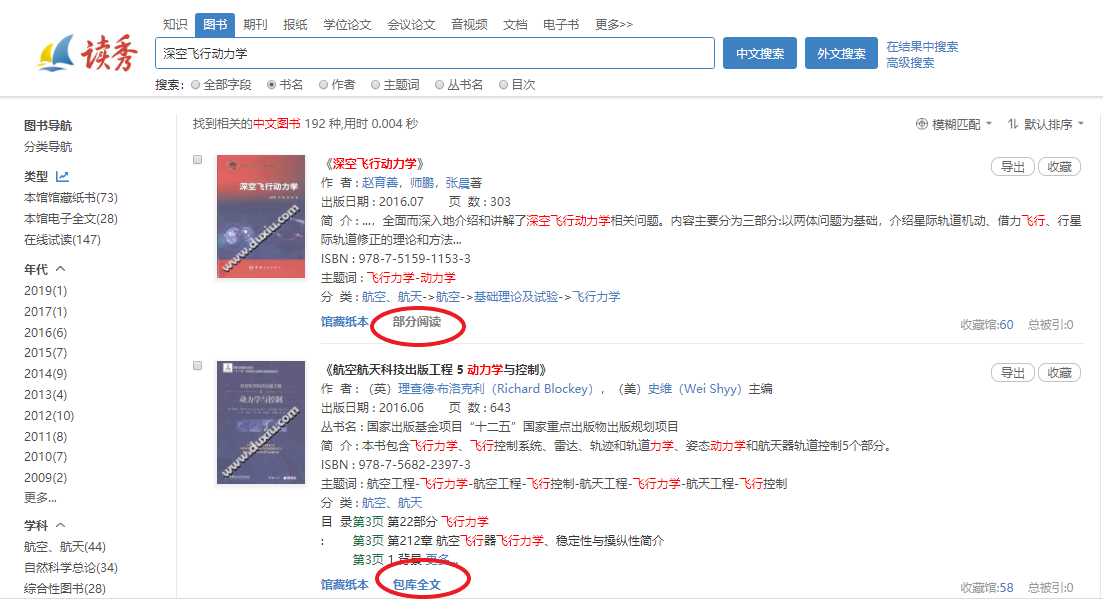The image size is (1103, 601).
Task: Click the Duxiu logo icon
Action: click(x=56, y=54)
